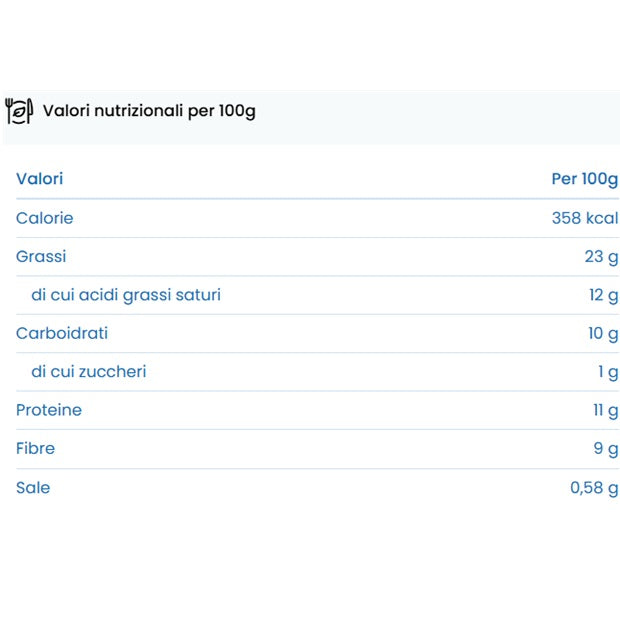The image size is (620, 620).
Task: Click the '358 kcal' value
Action: click(584, 218)
